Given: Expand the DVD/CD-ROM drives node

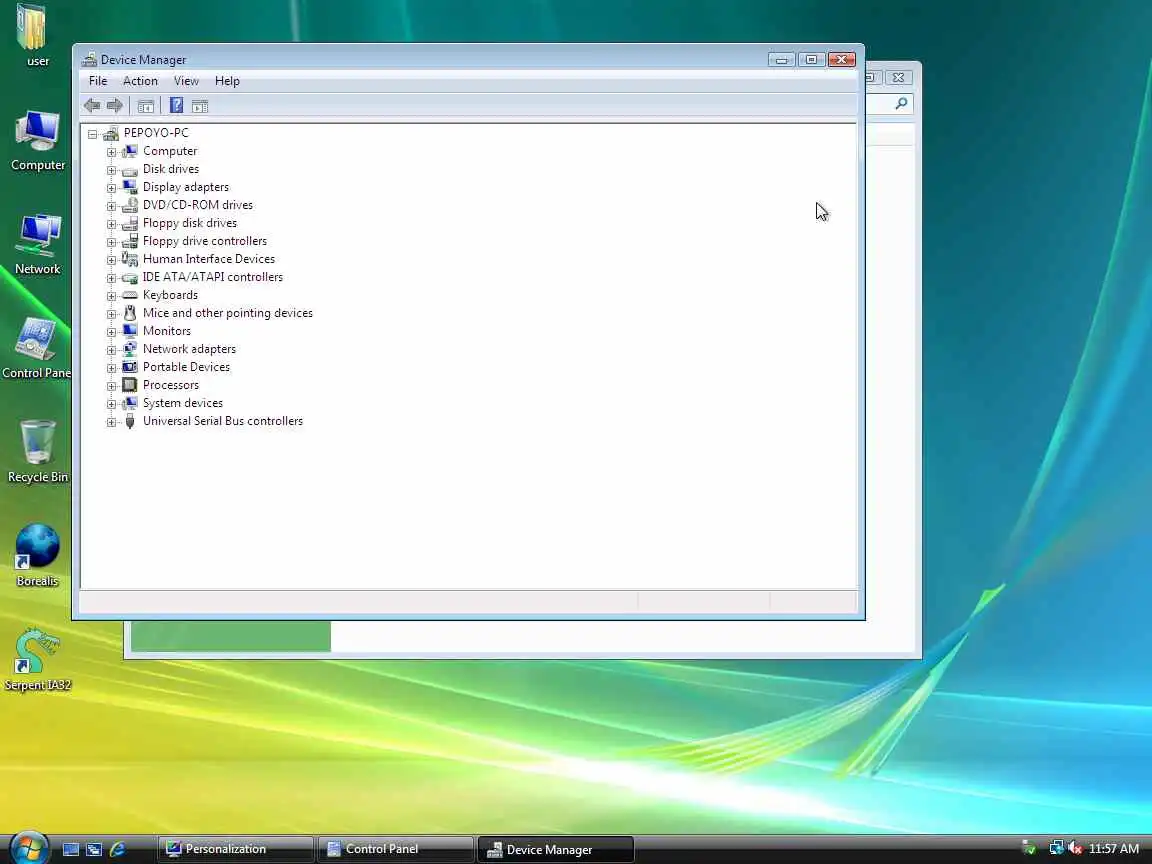Looking at the screenshot, I should point(112,206).
